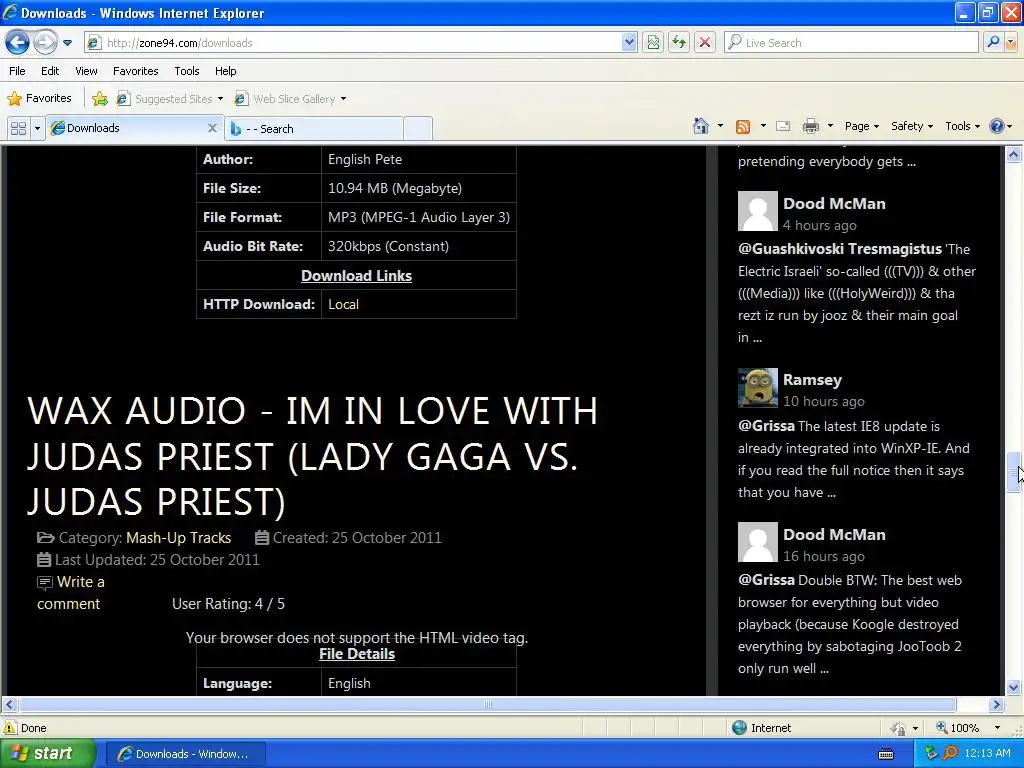The height and width of the screenshot is (768, 1024).
Task: Open Web Slice Gallery dropdown
Action: click(291, 99)
